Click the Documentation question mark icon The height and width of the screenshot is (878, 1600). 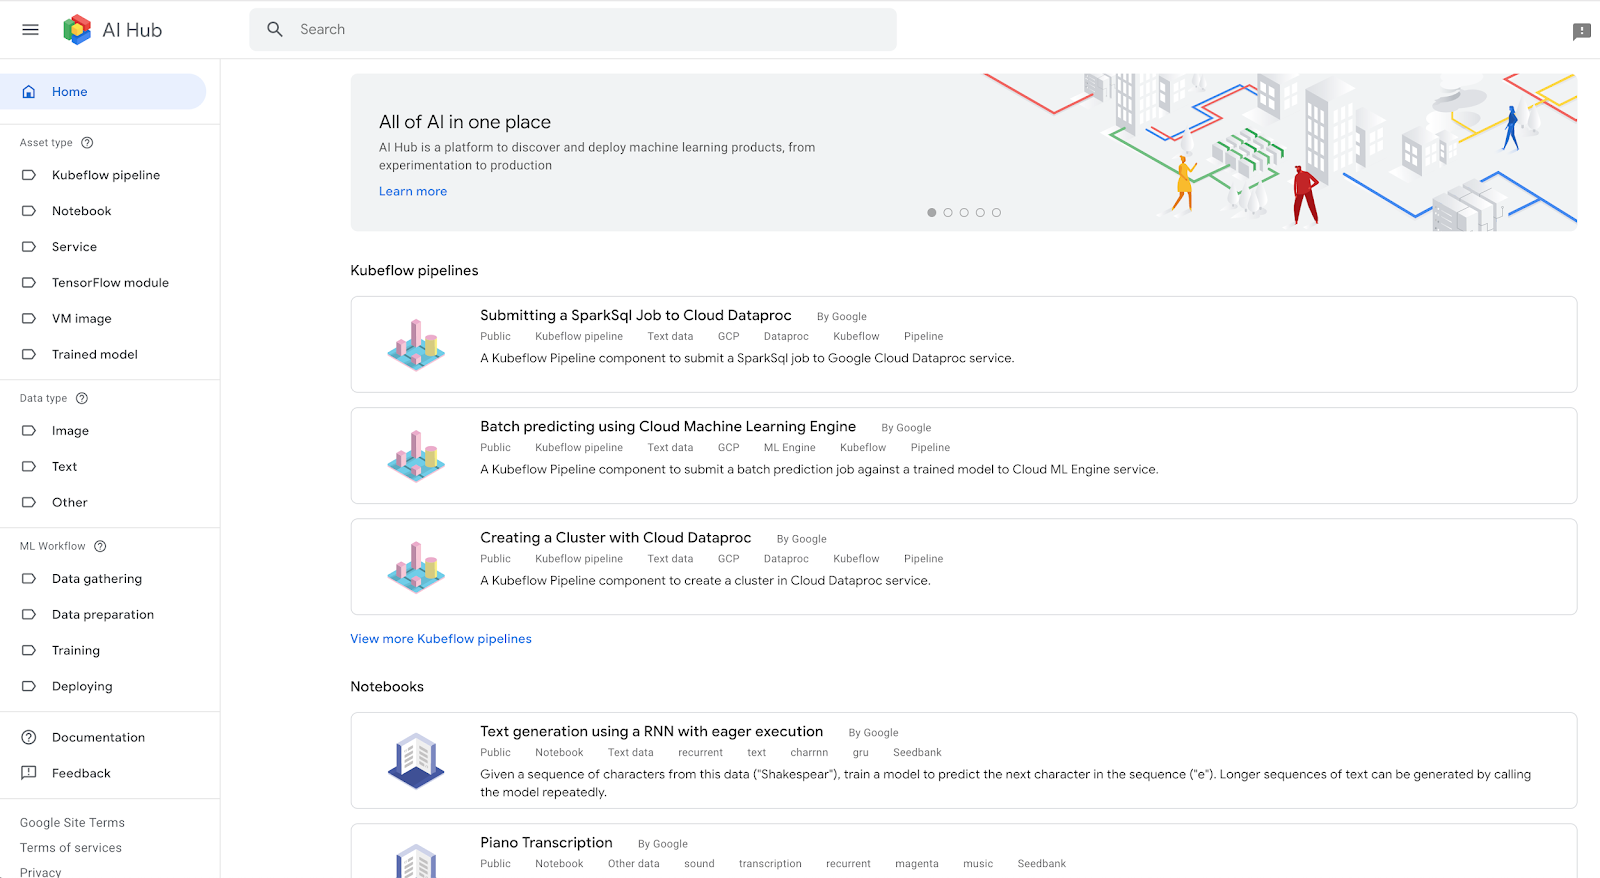tap(29, 738)
